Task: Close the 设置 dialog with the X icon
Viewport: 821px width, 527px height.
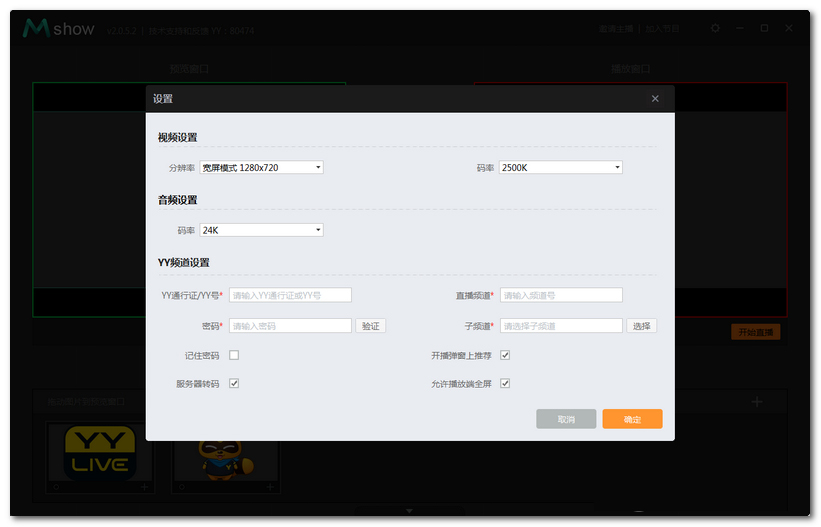Action: [655, 99]
